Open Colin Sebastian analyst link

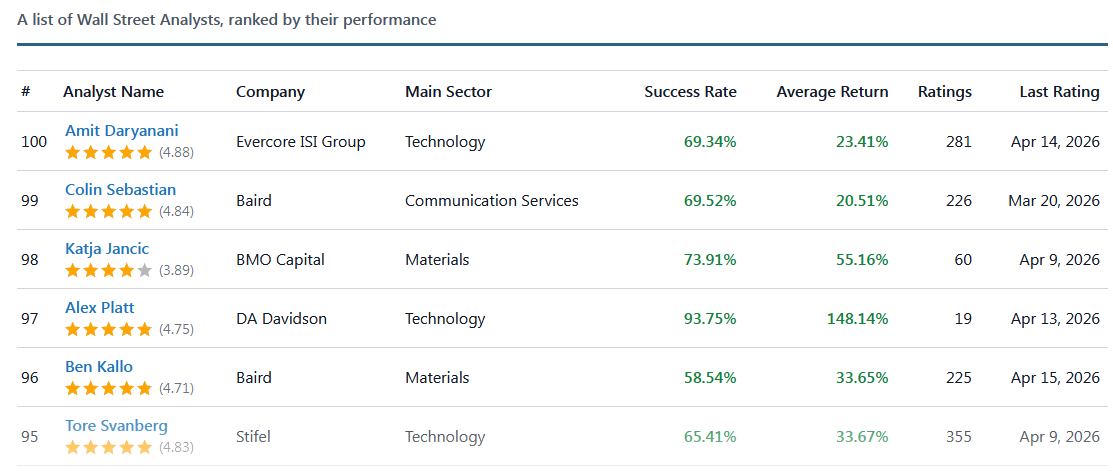point(120,189)
